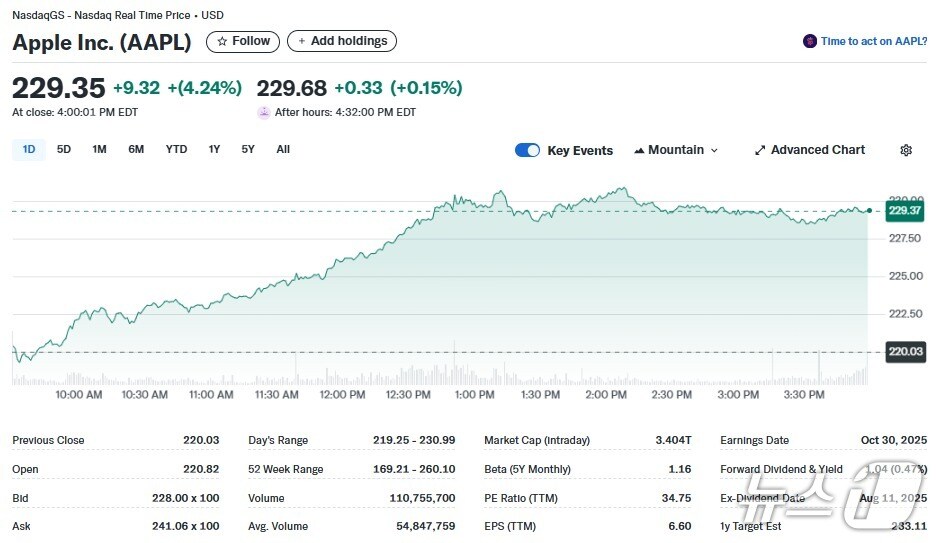Image resolution: width=936 pixels, height=543 pixels.
Task: Select the 1M chart range
Action: (x=99, y=149)
